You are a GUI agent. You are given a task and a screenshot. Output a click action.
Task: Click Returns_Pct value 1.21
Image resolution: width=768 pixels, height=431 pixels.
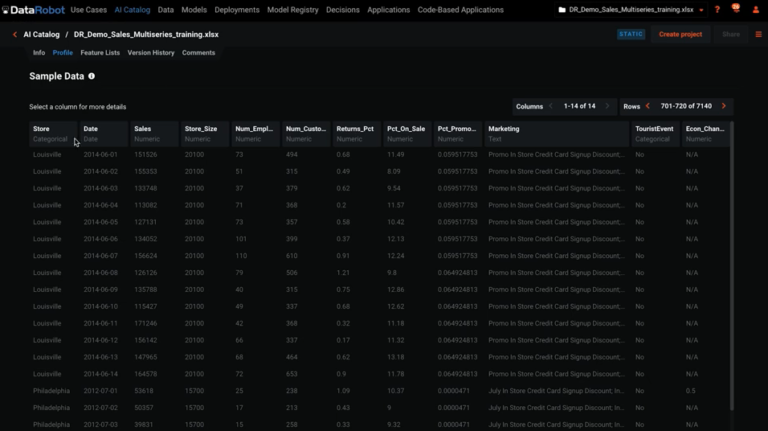(343, 273)
